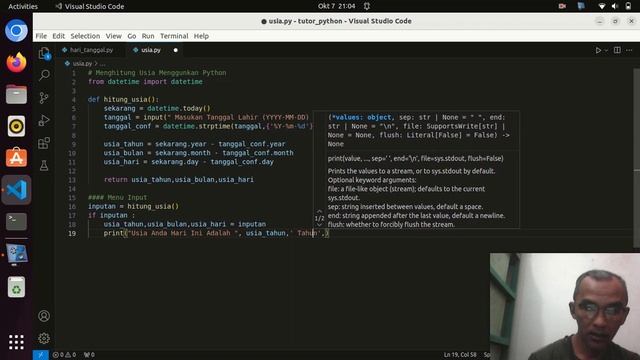
Task: Click Ln 19, Col 58 in status bar
Action: pos(460,355)
